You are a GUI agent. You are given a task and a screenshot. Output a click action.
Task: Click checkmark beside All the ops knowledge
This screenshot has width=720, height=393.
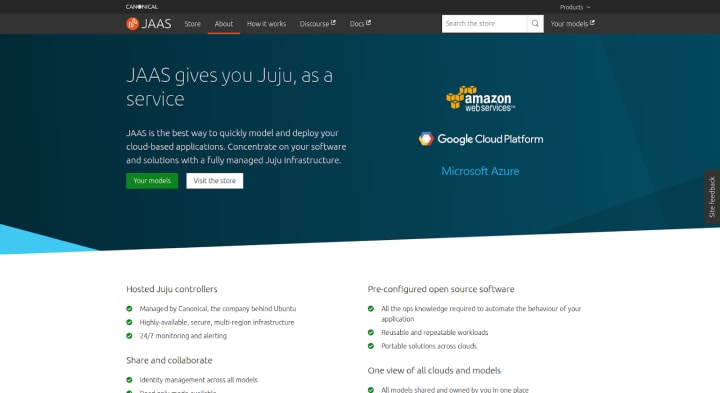tap(371, 309)
